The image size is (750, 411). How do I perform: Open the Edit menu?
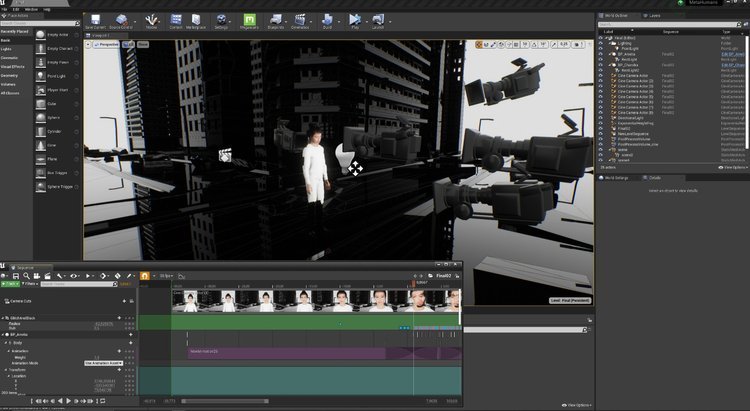pyautogui.click(x=16, y=10)
